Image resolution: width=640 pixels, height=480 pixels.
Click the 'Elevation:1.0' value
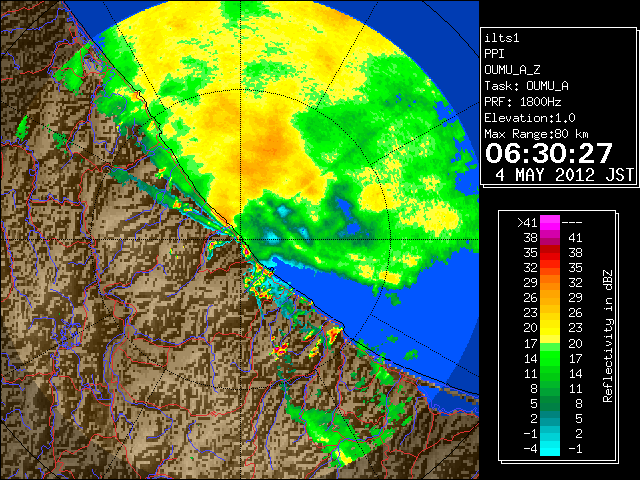point(530,118)
